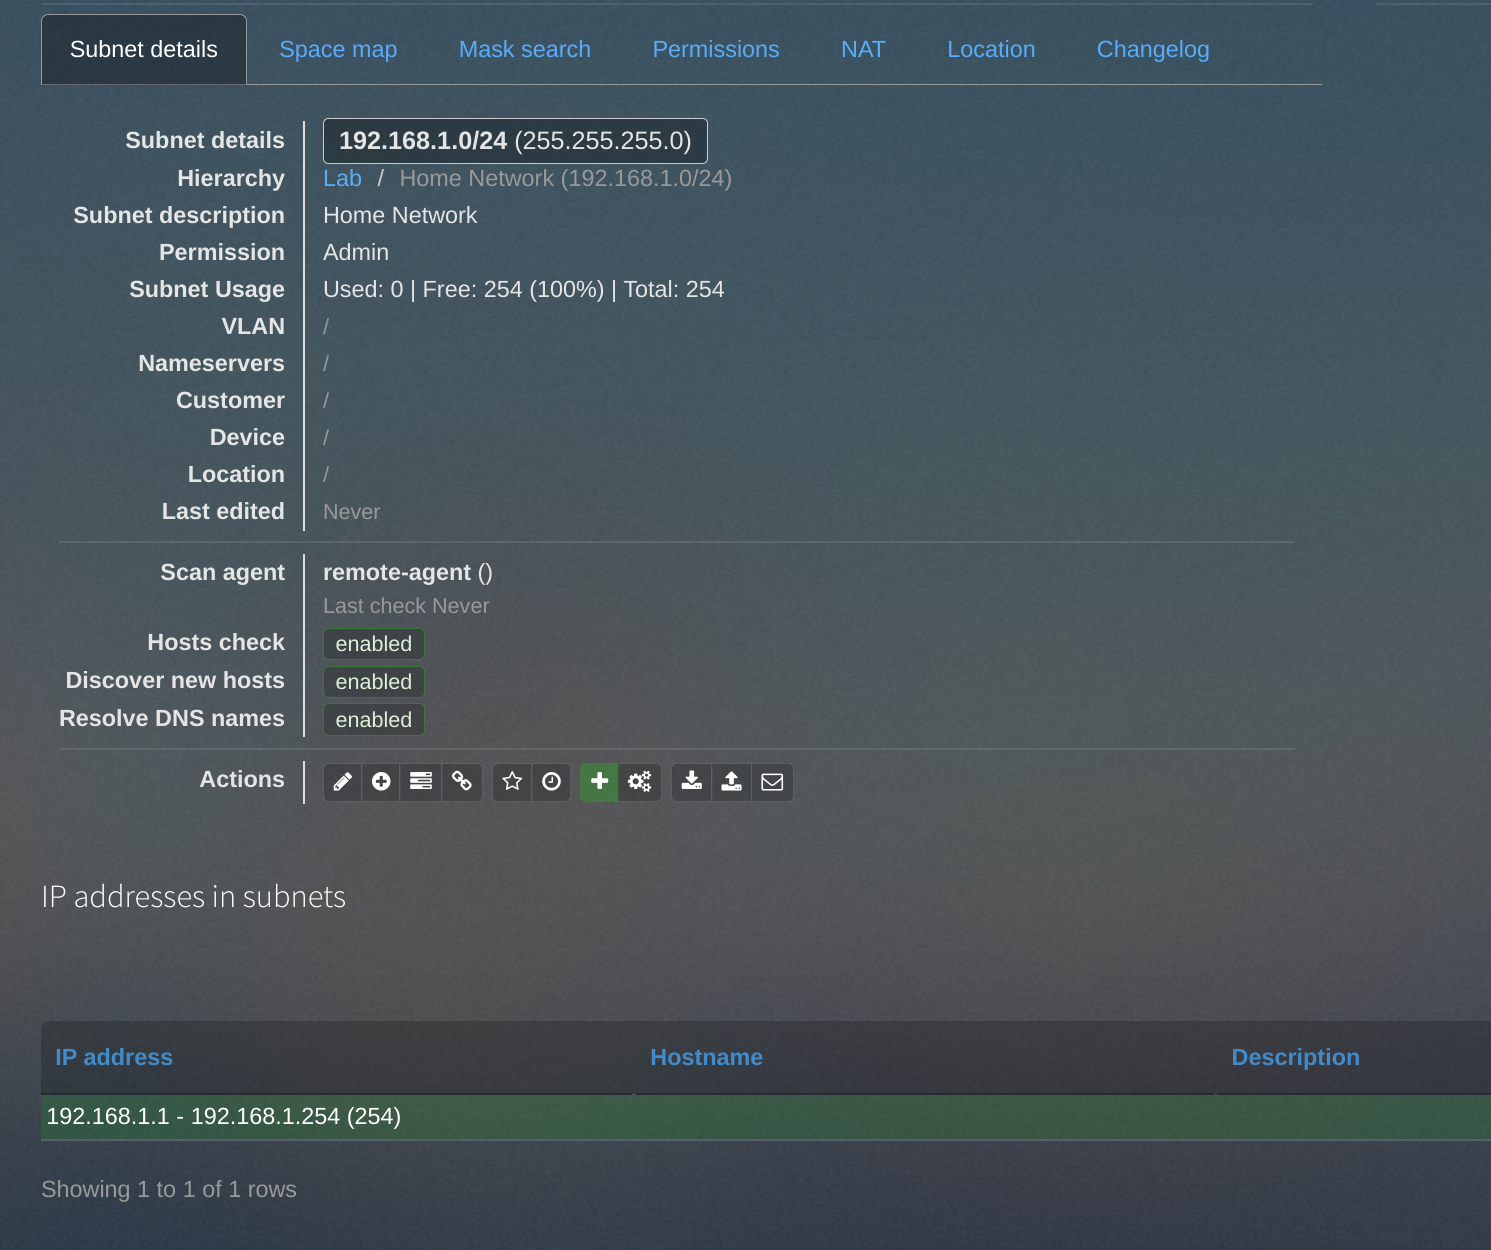
Task: Open the Lab section link in Hierarchy
Action: point(342,178)
